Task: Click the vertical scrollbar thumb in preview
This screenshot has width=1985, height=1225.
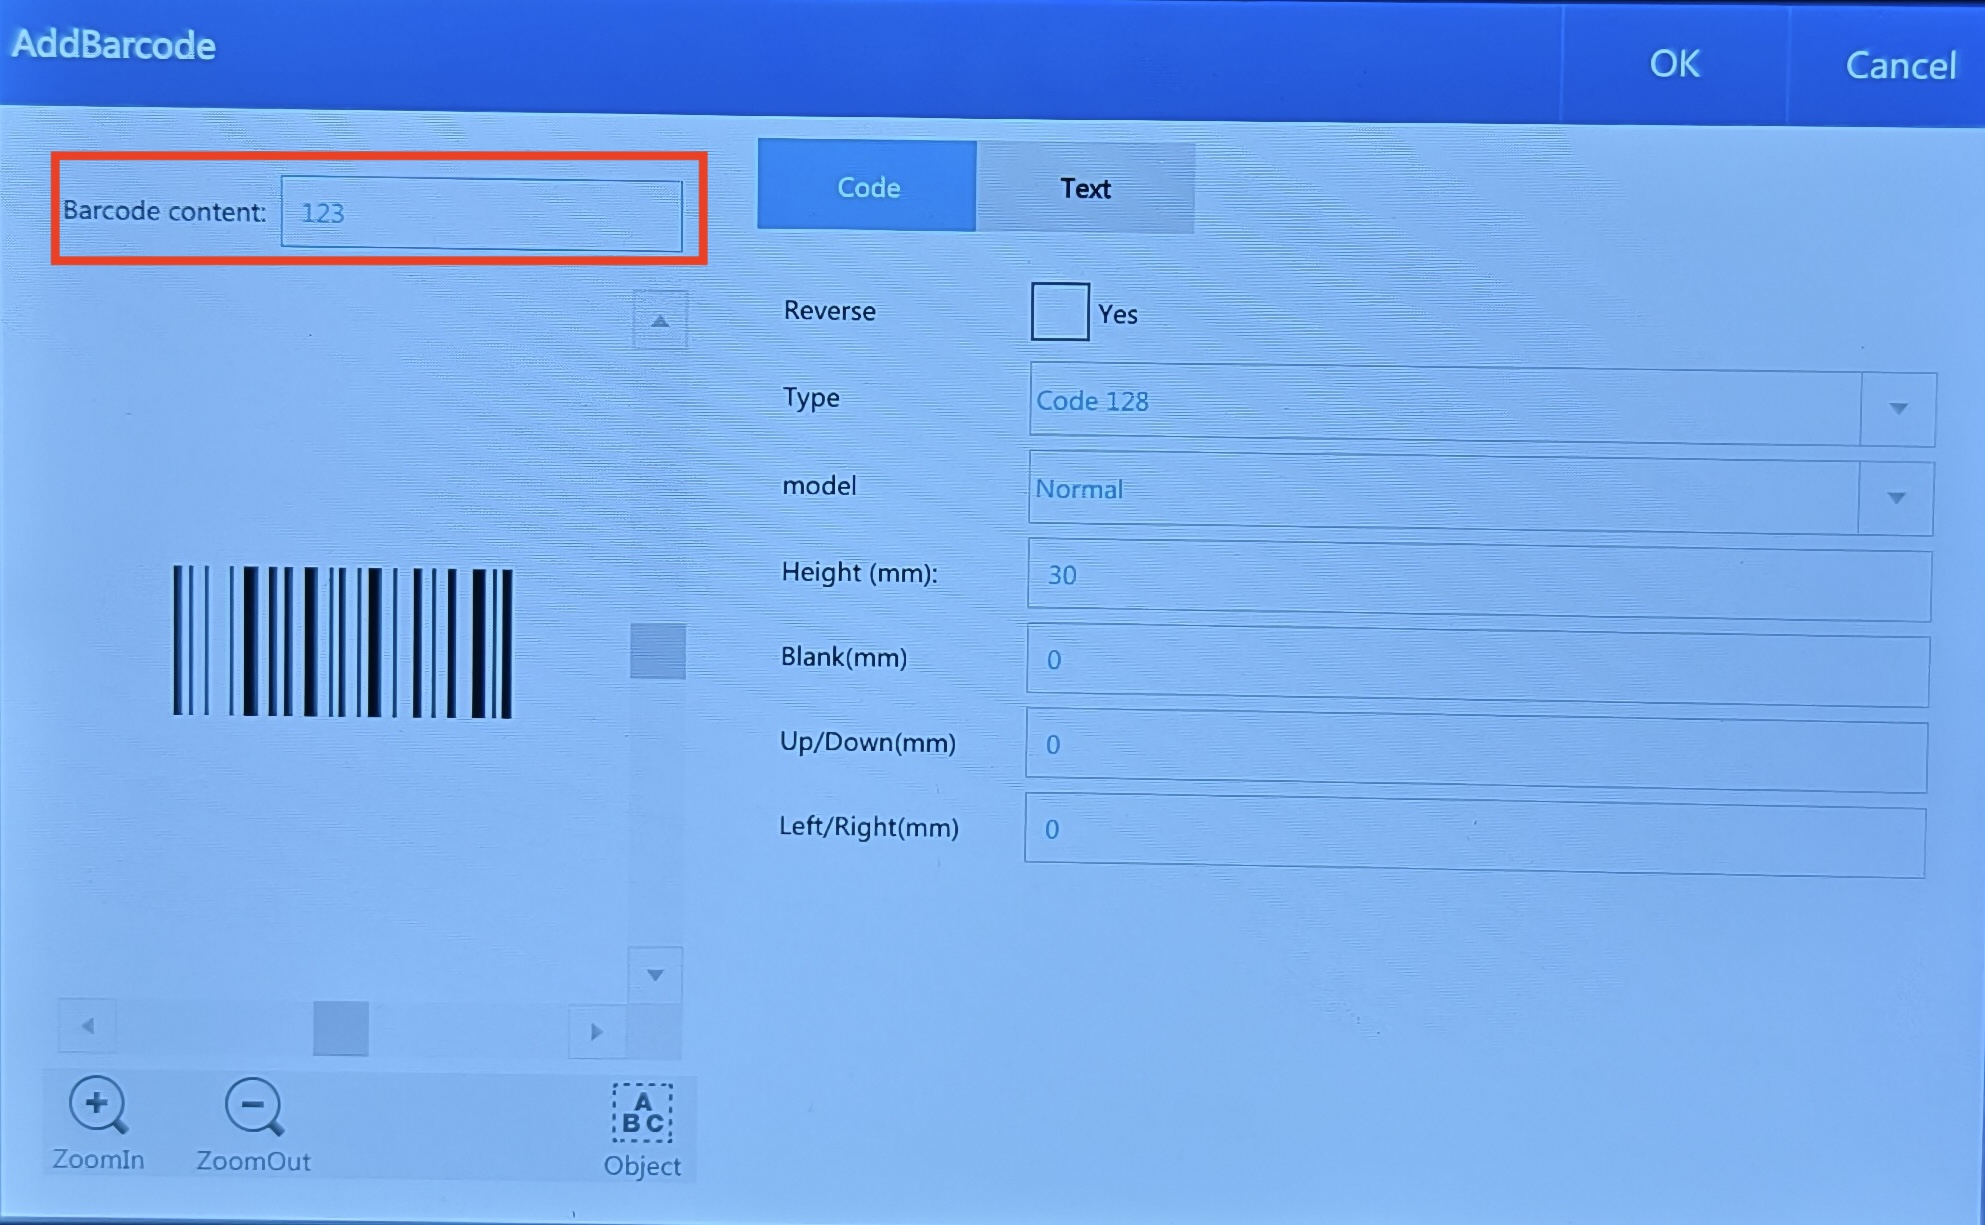Action: pyautogui.click(x=658, y=651)
